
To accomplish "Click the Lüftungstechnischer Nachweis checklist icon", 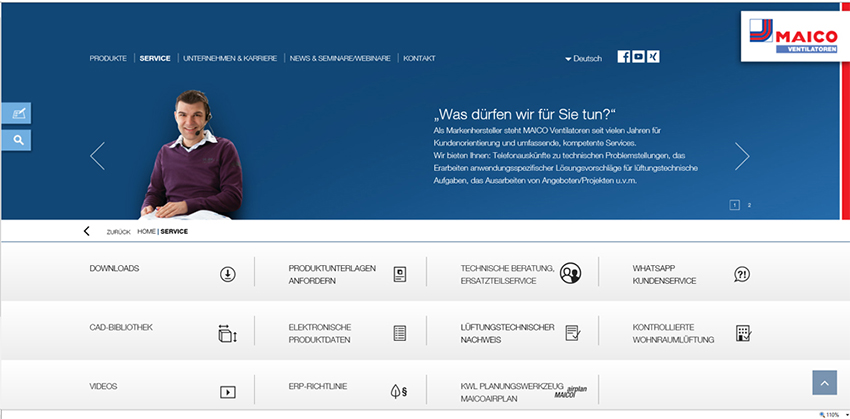I will [x=572, y=333].
